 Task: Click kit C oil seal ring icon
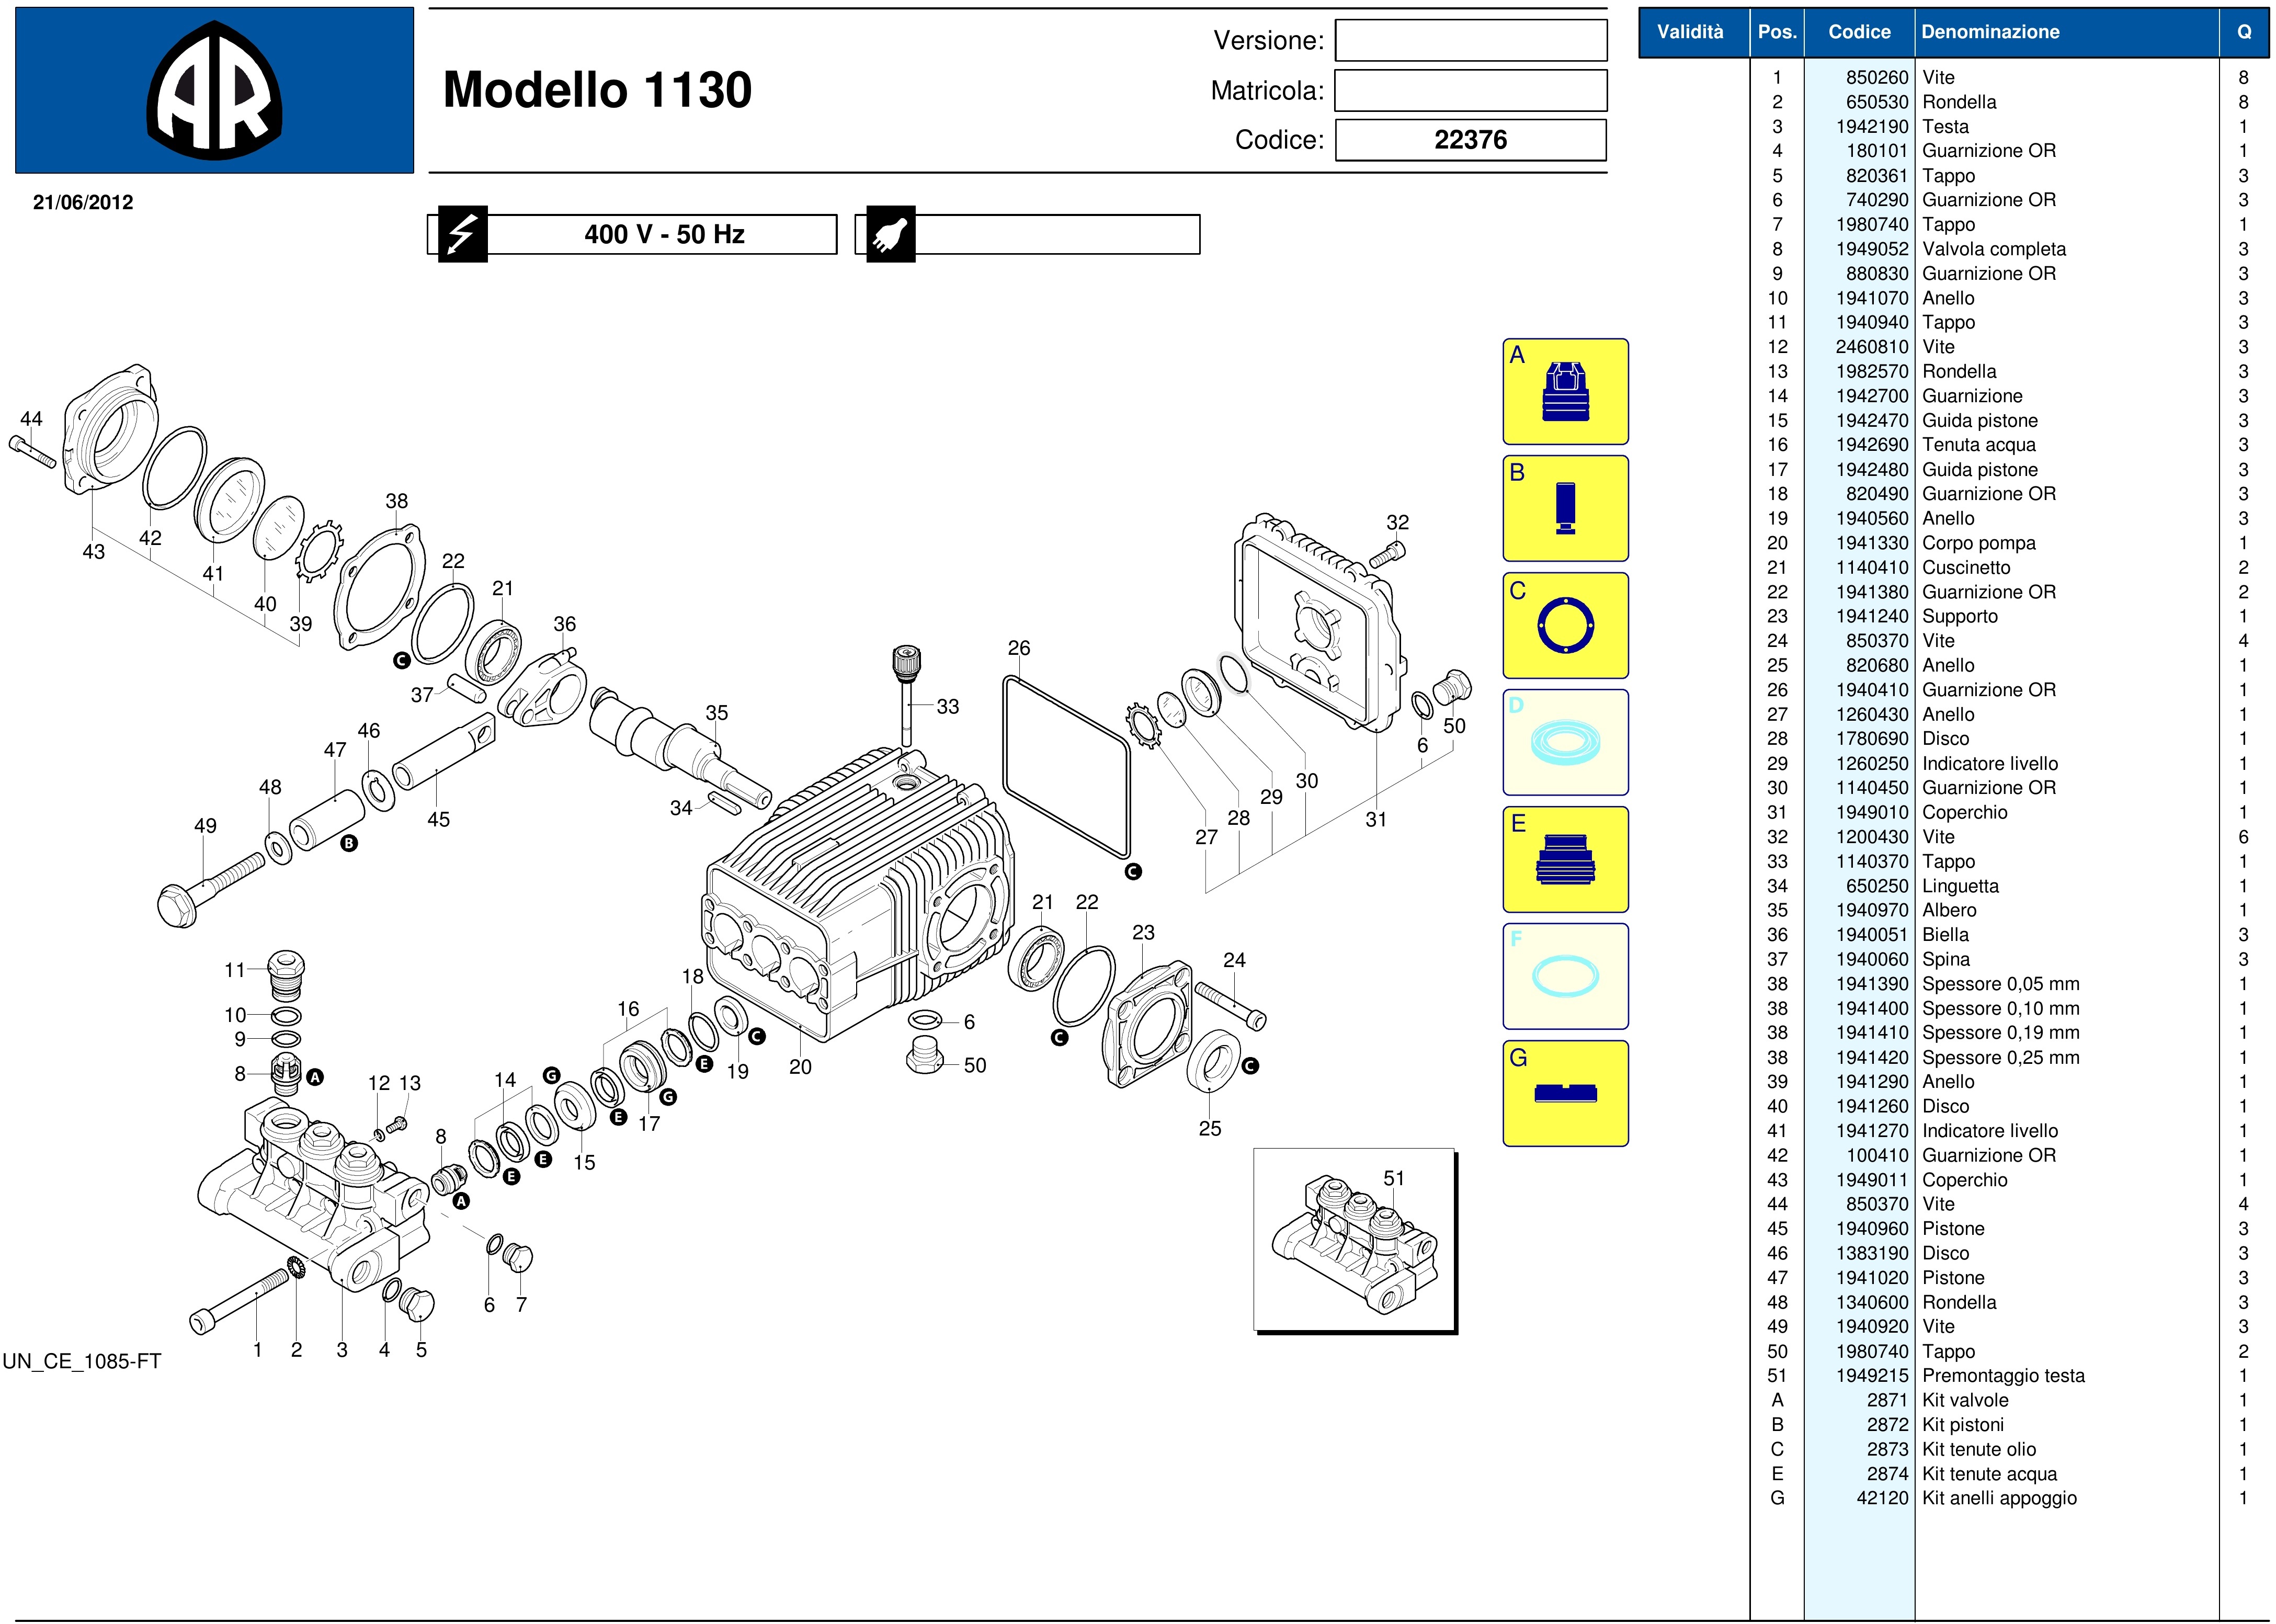click(1565, 626)
